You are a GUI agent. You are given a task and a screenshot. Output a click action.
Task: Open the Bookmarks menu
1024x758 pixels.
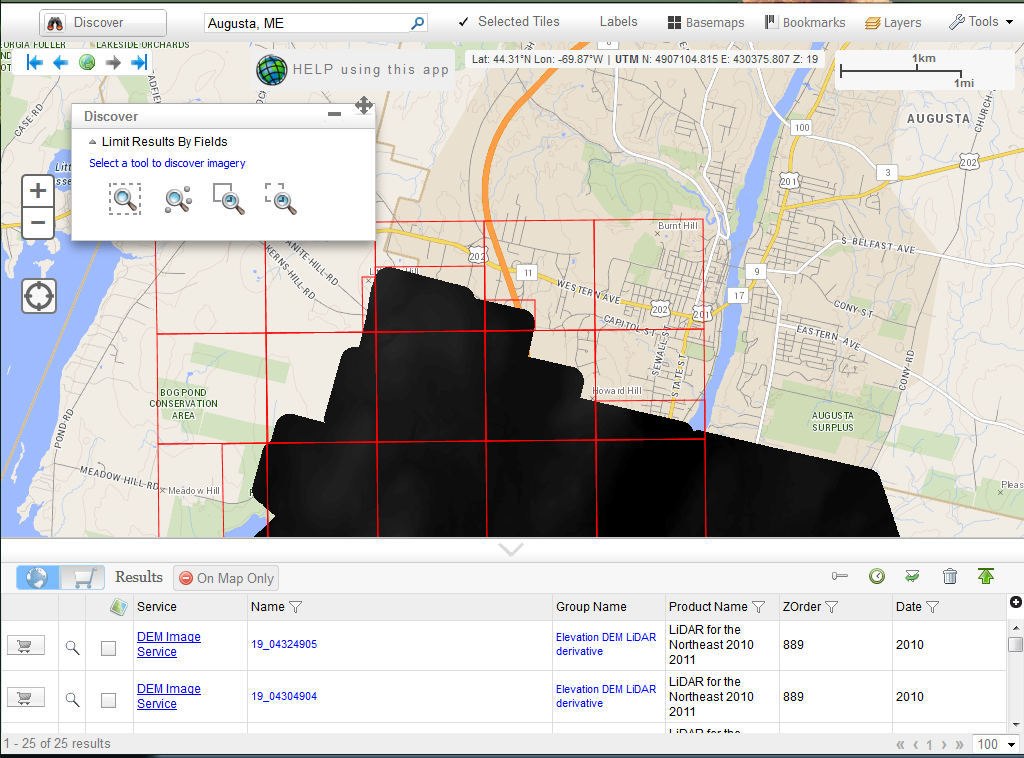pos(805,22)
